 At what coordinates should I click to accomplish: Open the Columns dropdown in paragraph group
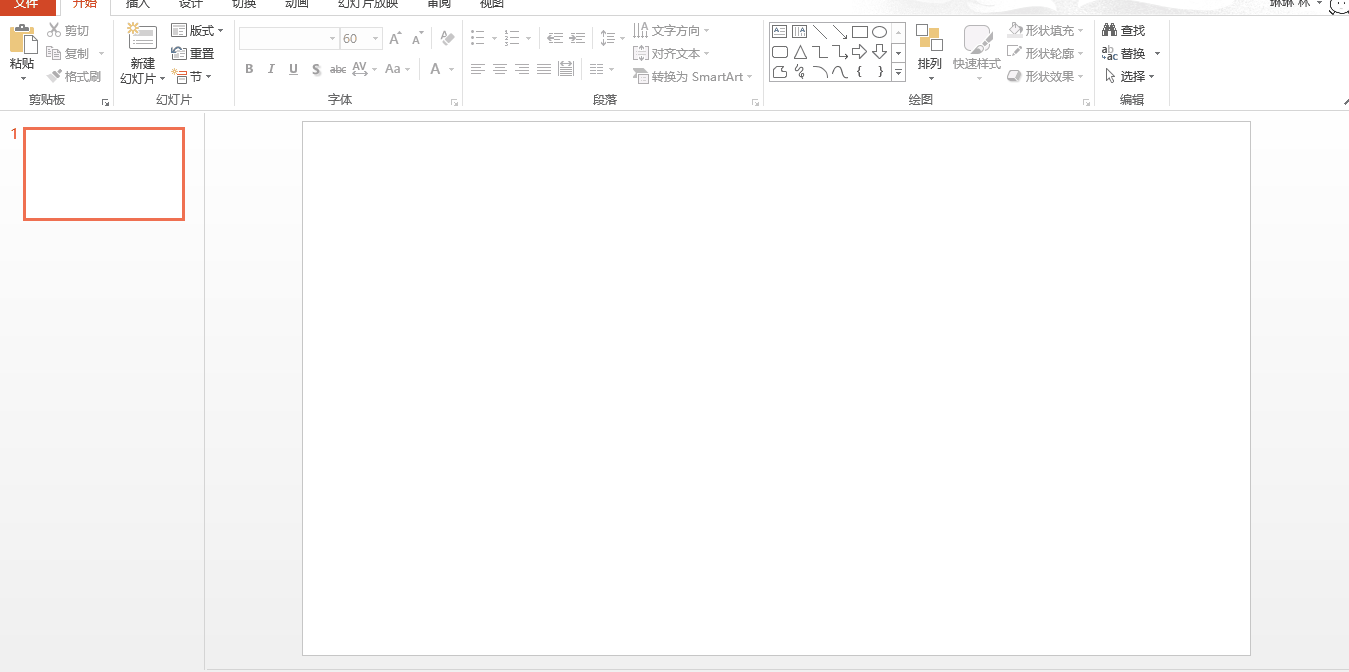pyautogui.click(x=603, y=69)
